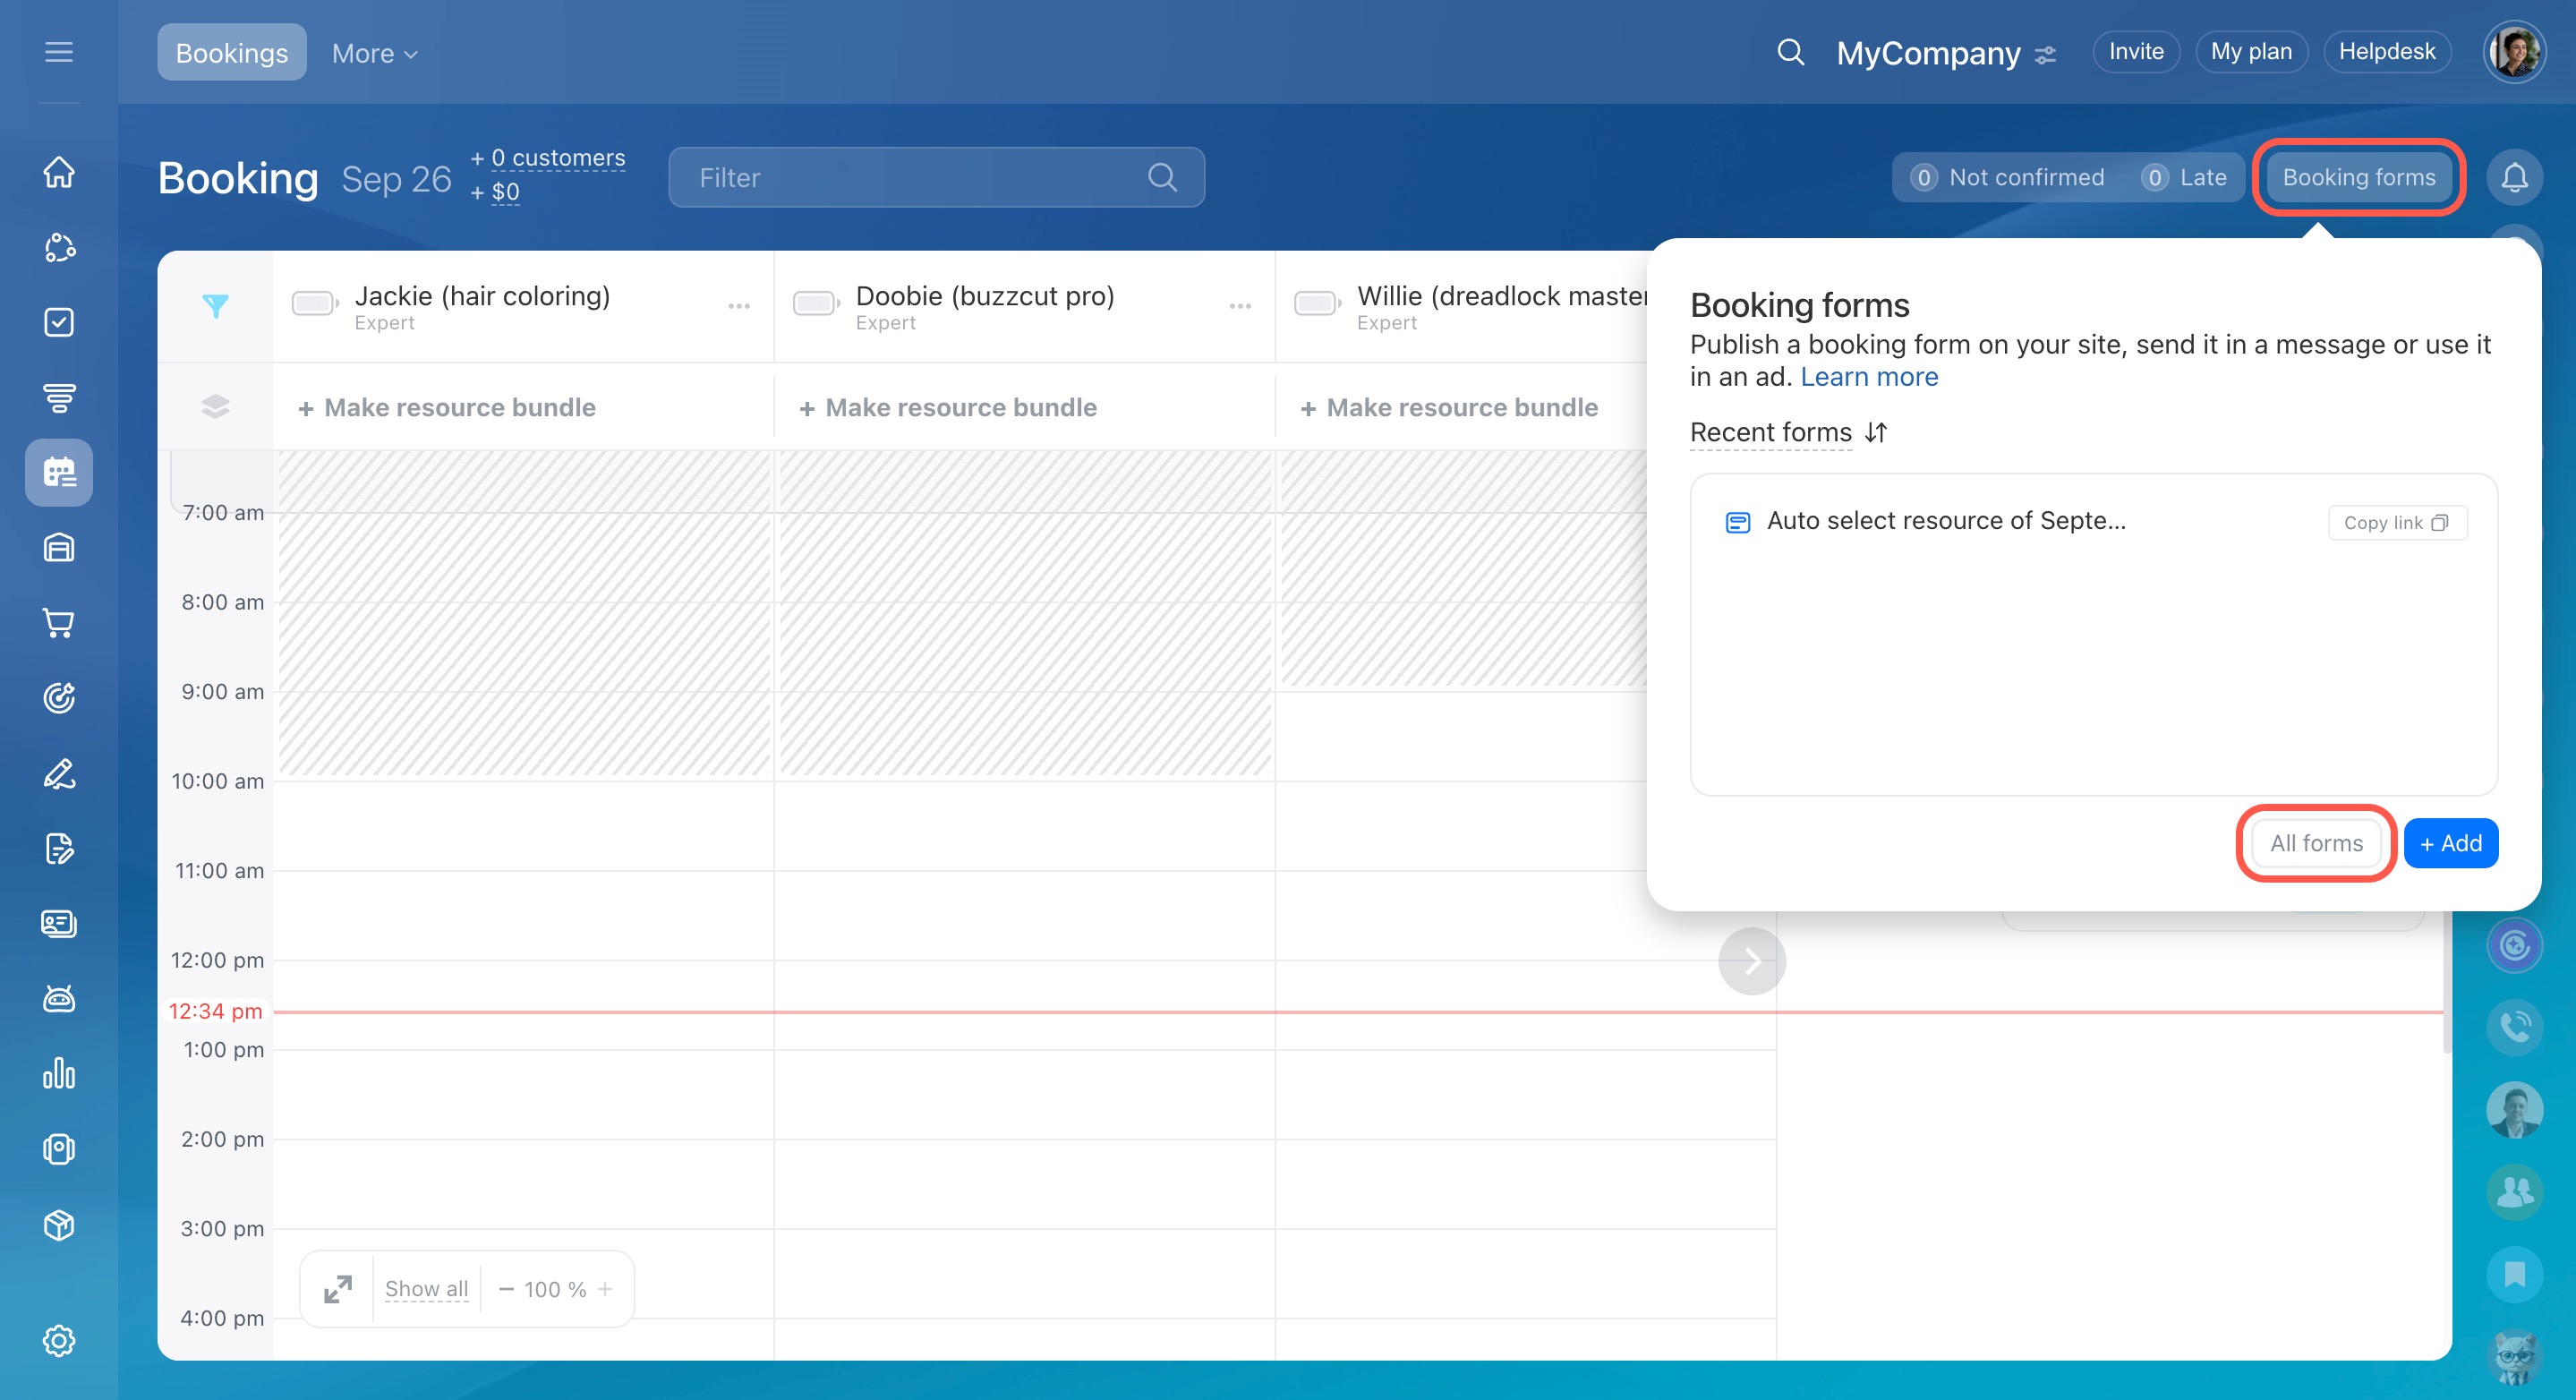Viewport: 2576px width, 1400px height.
Task: Click the funnel filter icon in grid
Action: [215, 306]
